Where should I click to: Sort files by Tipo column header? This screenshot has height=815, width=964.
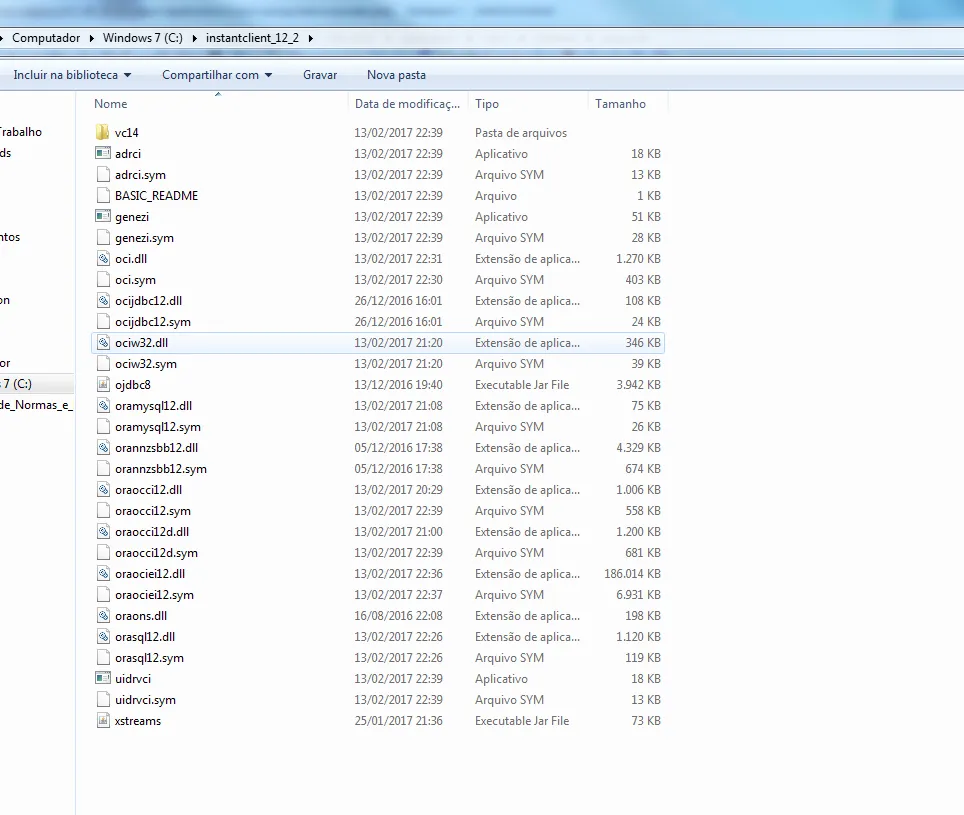[x=527, y=104]
